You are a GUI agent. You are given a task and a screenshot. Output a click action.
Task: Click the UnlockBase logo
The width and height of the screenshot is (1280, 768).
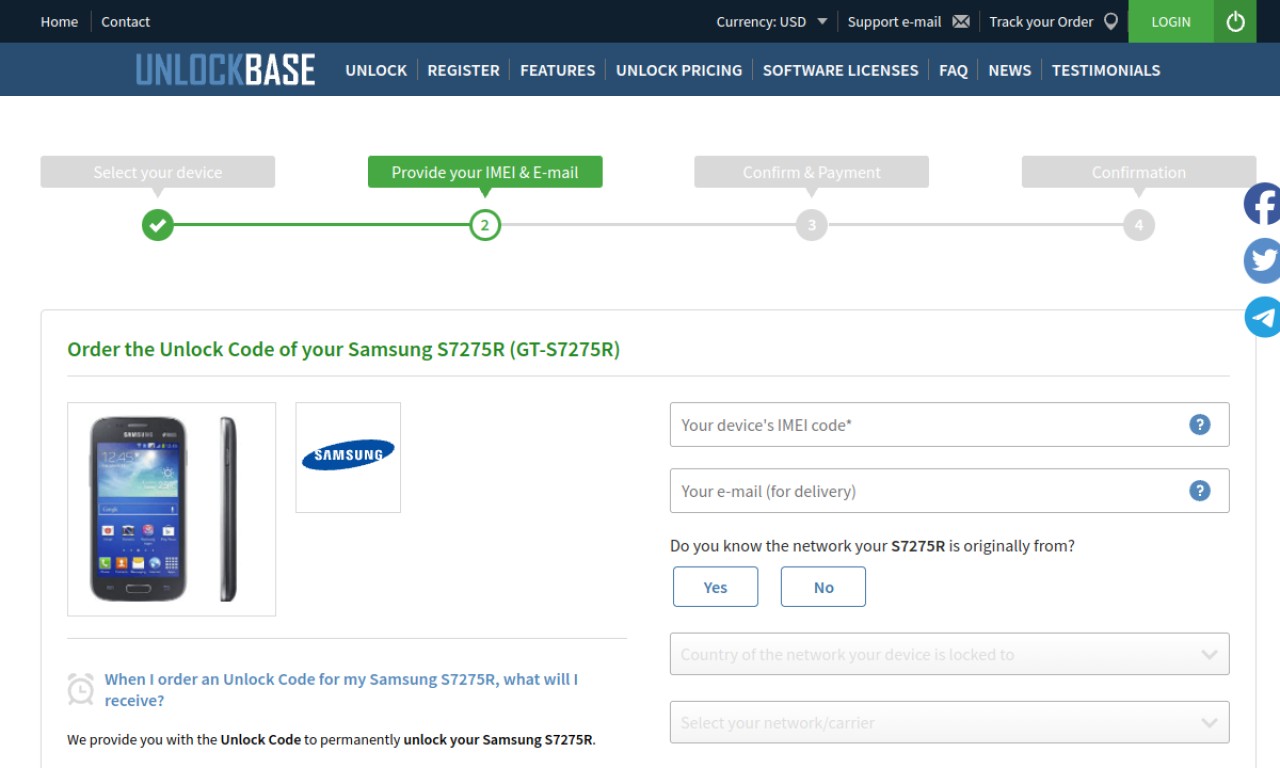(x=225, y=70)
